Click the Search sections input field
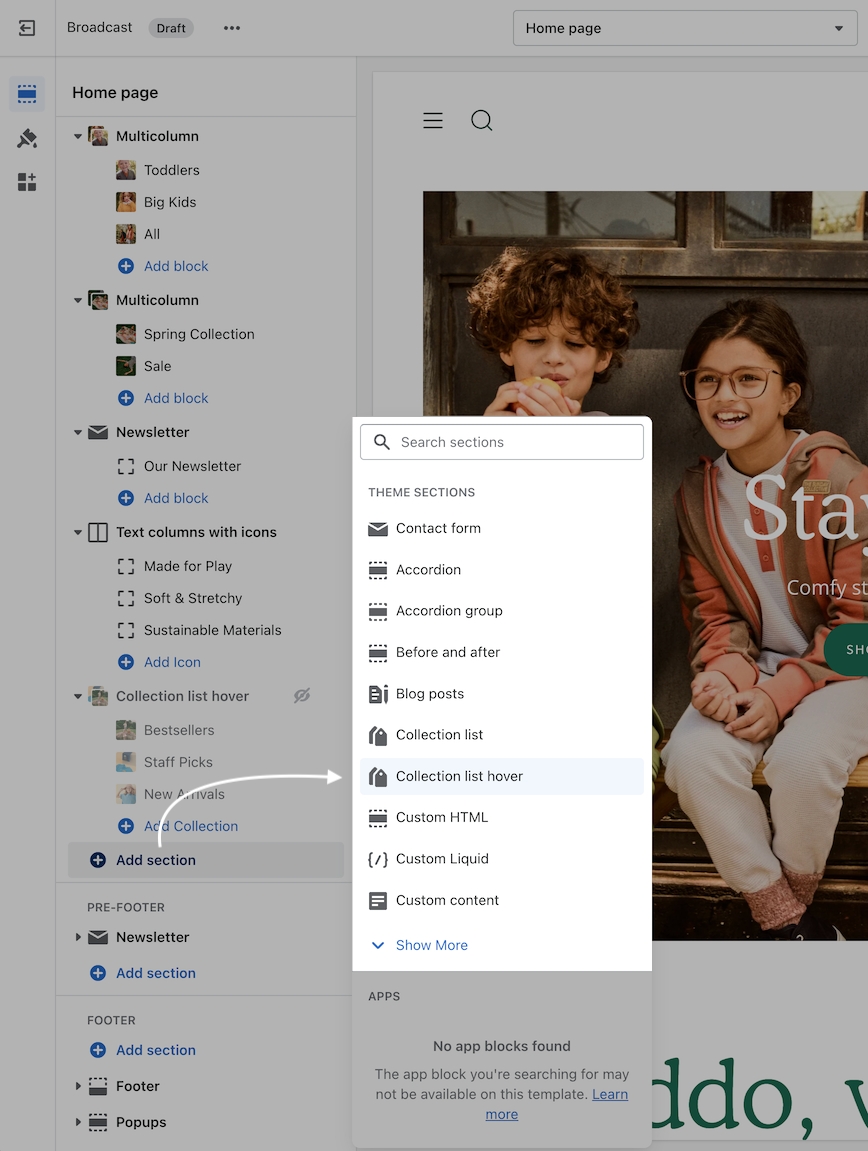Viewport: 868px width, 1151px height. coord(502,442)
